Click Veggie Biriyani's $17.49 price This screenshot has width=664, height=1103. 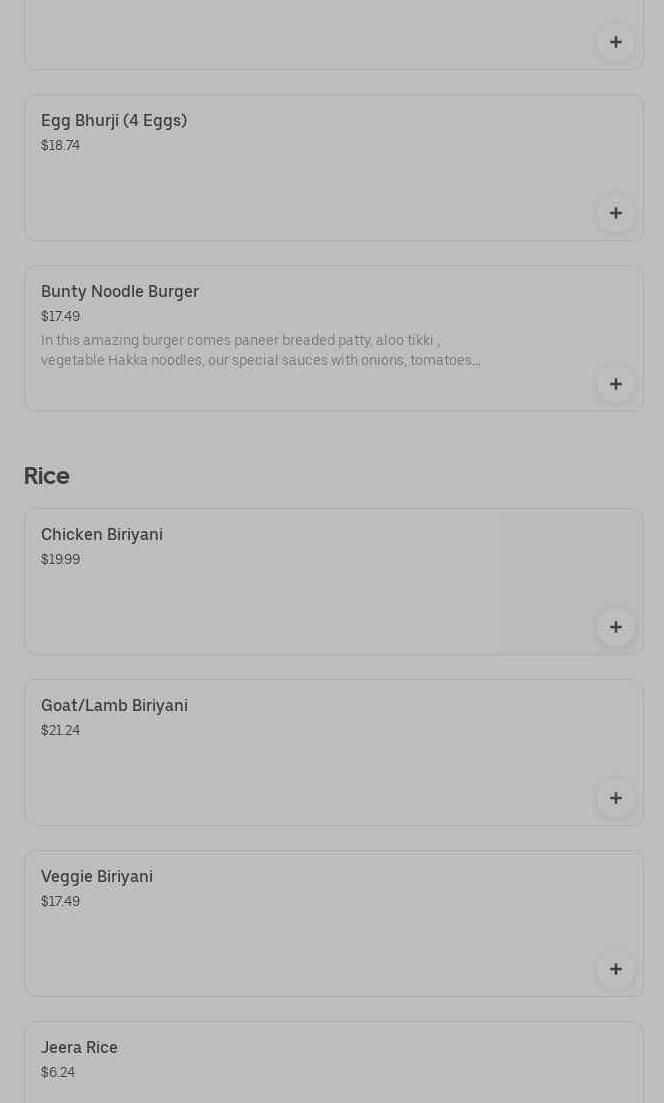click(60, 902)
